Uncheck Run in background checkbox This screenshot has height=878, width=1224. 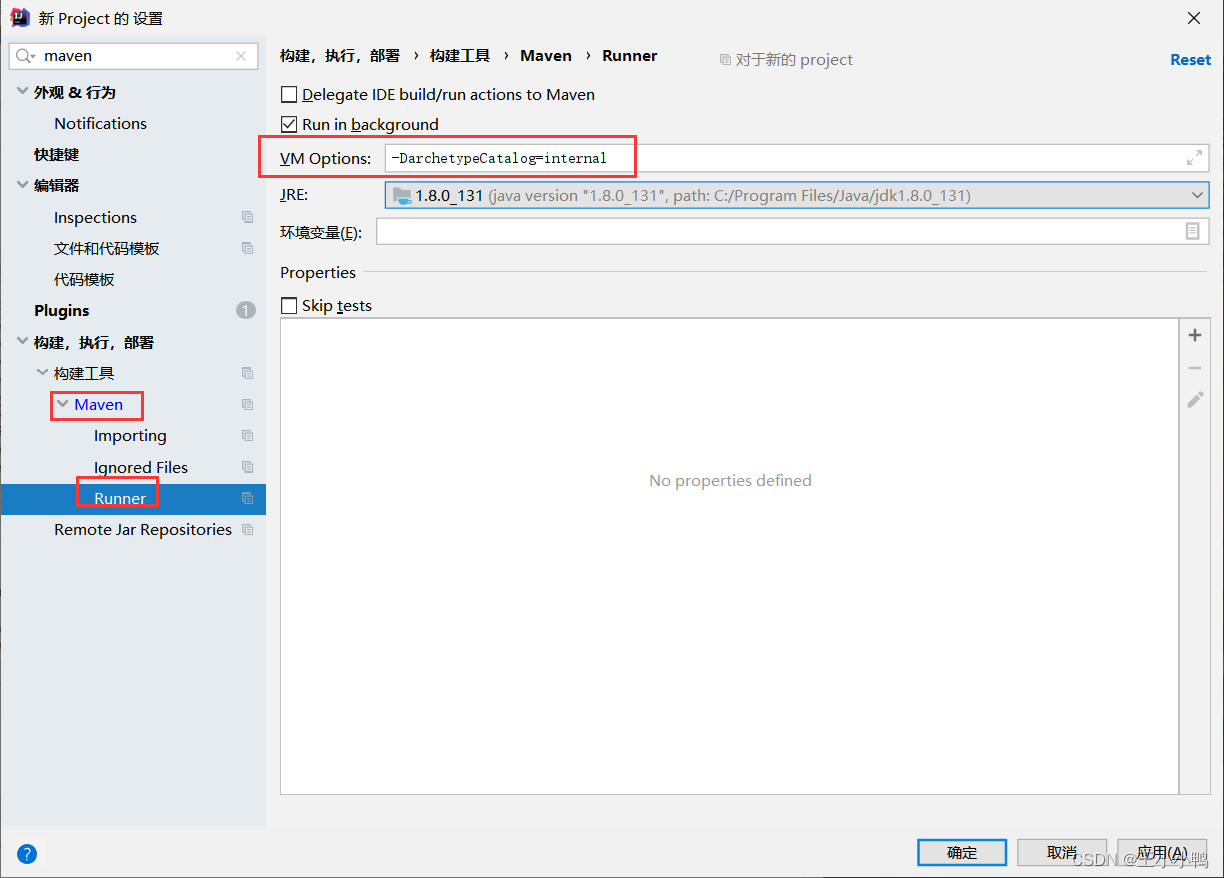coord(289,124)
